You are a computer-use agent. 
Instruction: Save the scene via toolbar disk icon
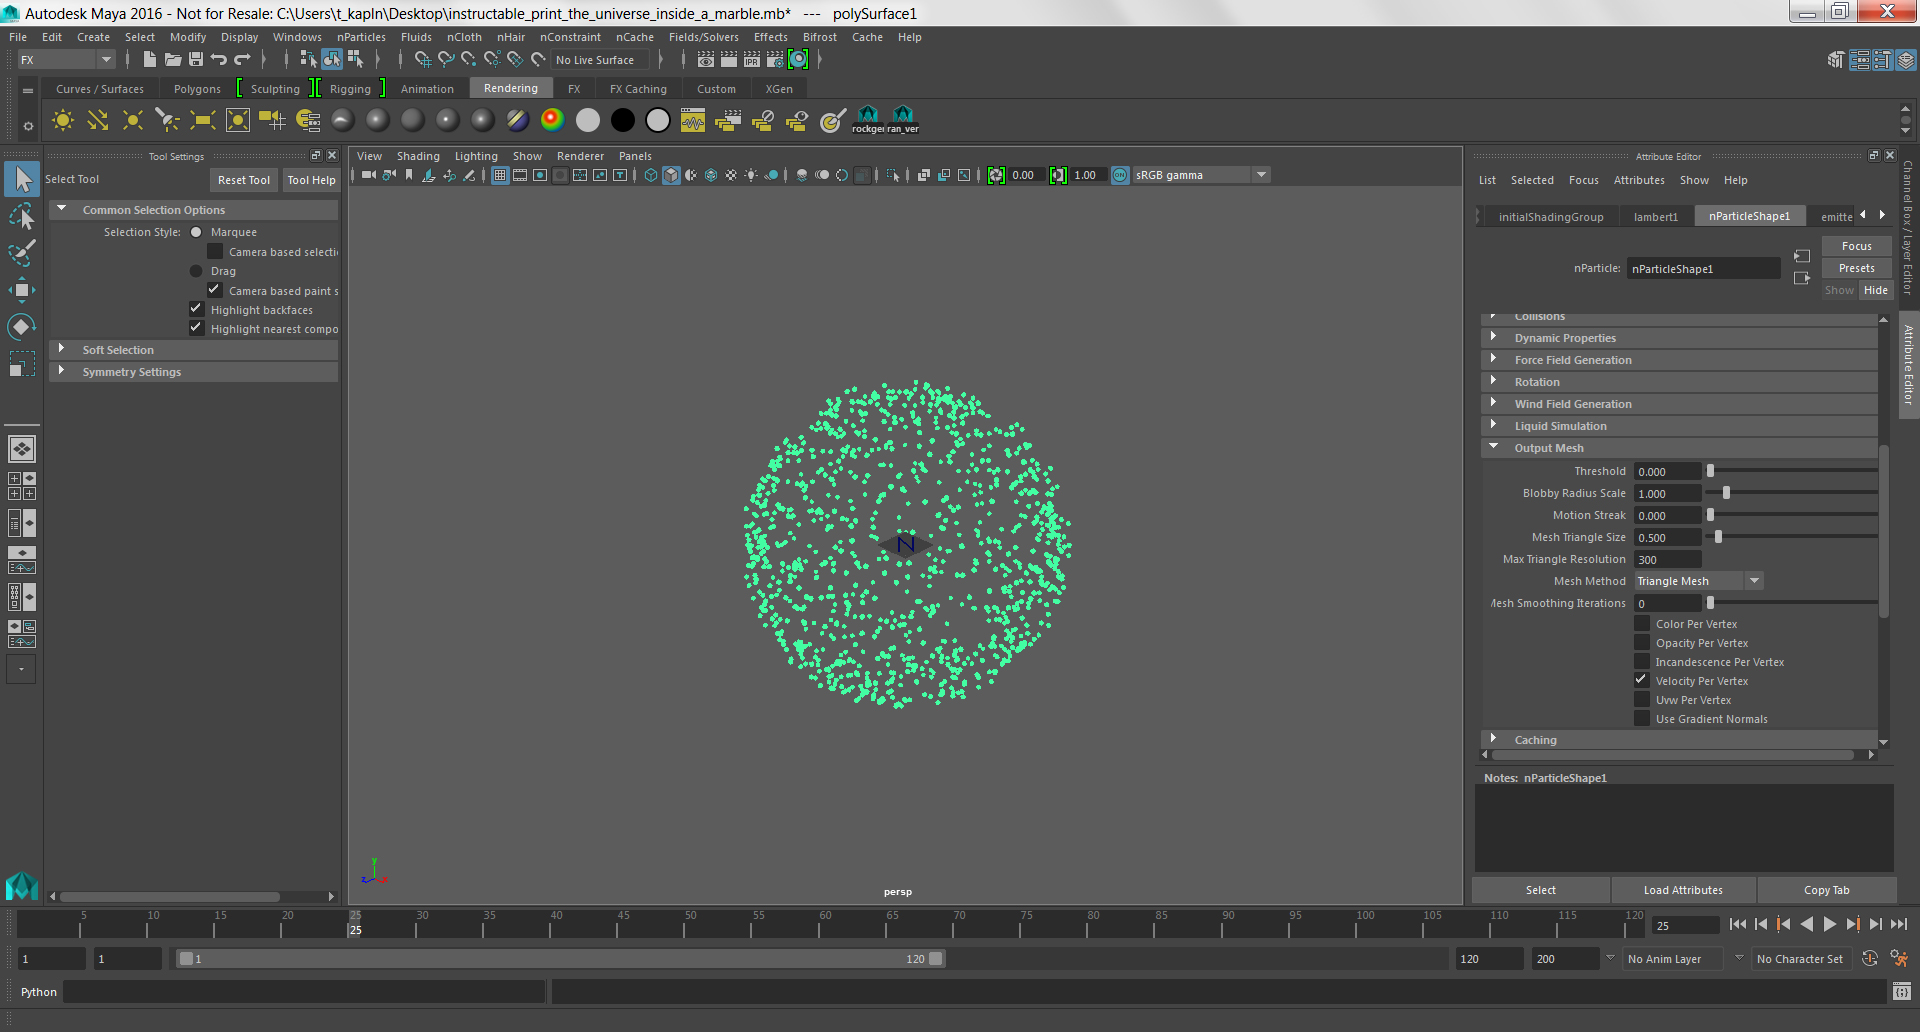196,60
